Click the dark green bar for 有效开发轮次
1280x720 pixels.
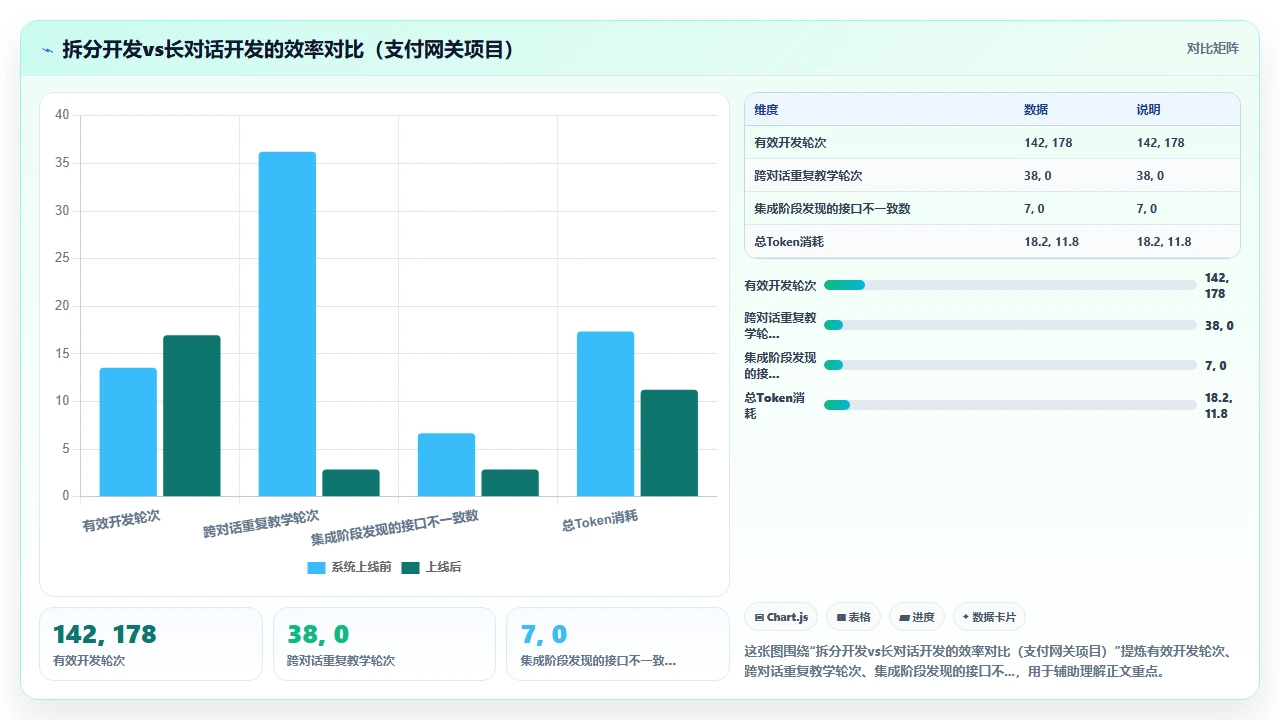coord(192,416)
